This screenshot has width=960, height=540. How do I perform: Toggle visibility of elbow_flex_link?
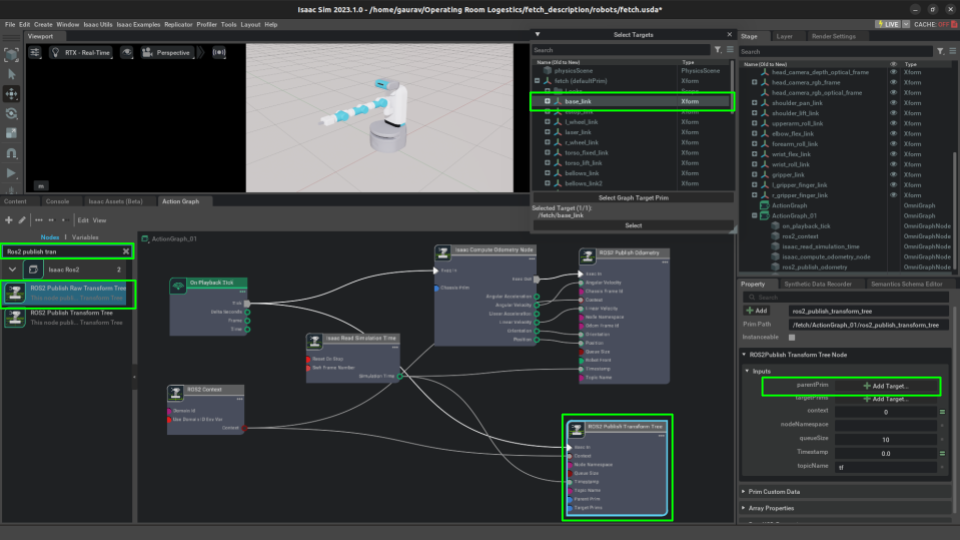coord(893,133)
